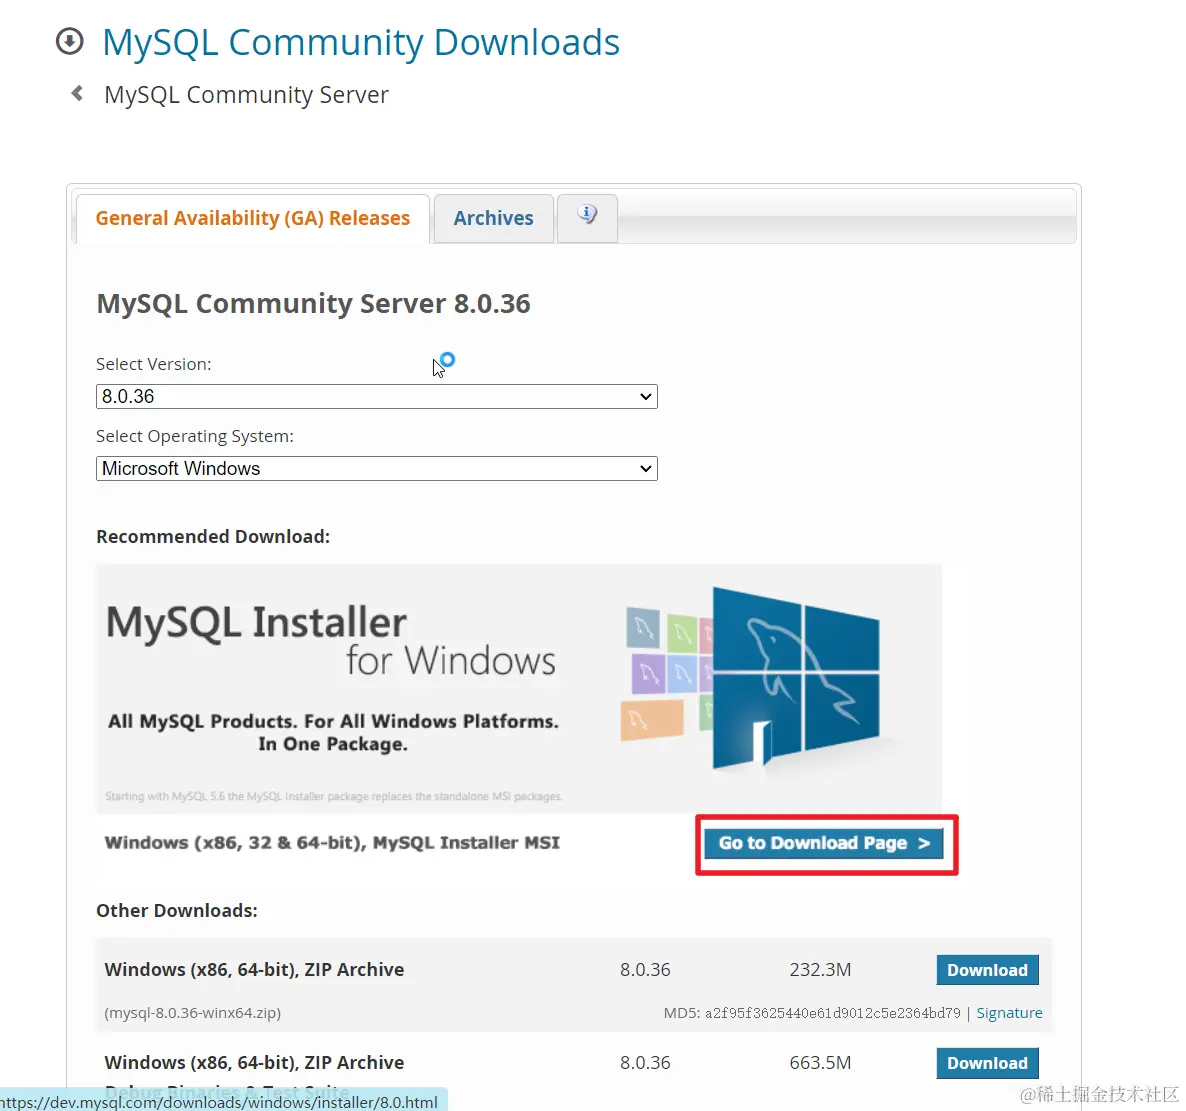The height and width of the screenshot is (1111, 1186).
Task: Open the Select Version dropdown showing 8.0.36
Action: click(377, 396)
